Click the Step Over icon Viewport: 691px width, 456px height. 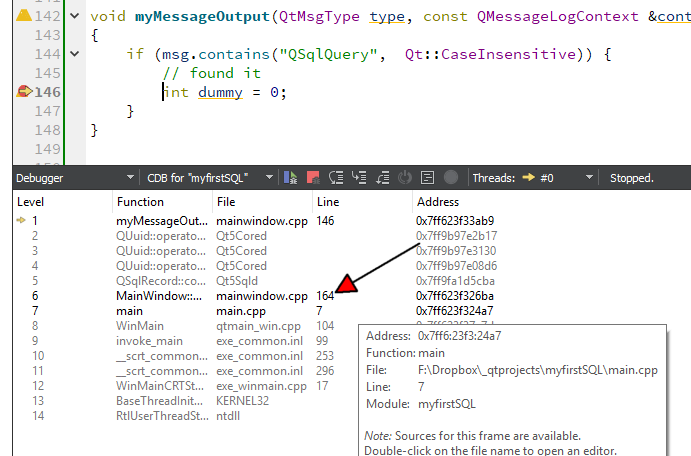[336, 178]
